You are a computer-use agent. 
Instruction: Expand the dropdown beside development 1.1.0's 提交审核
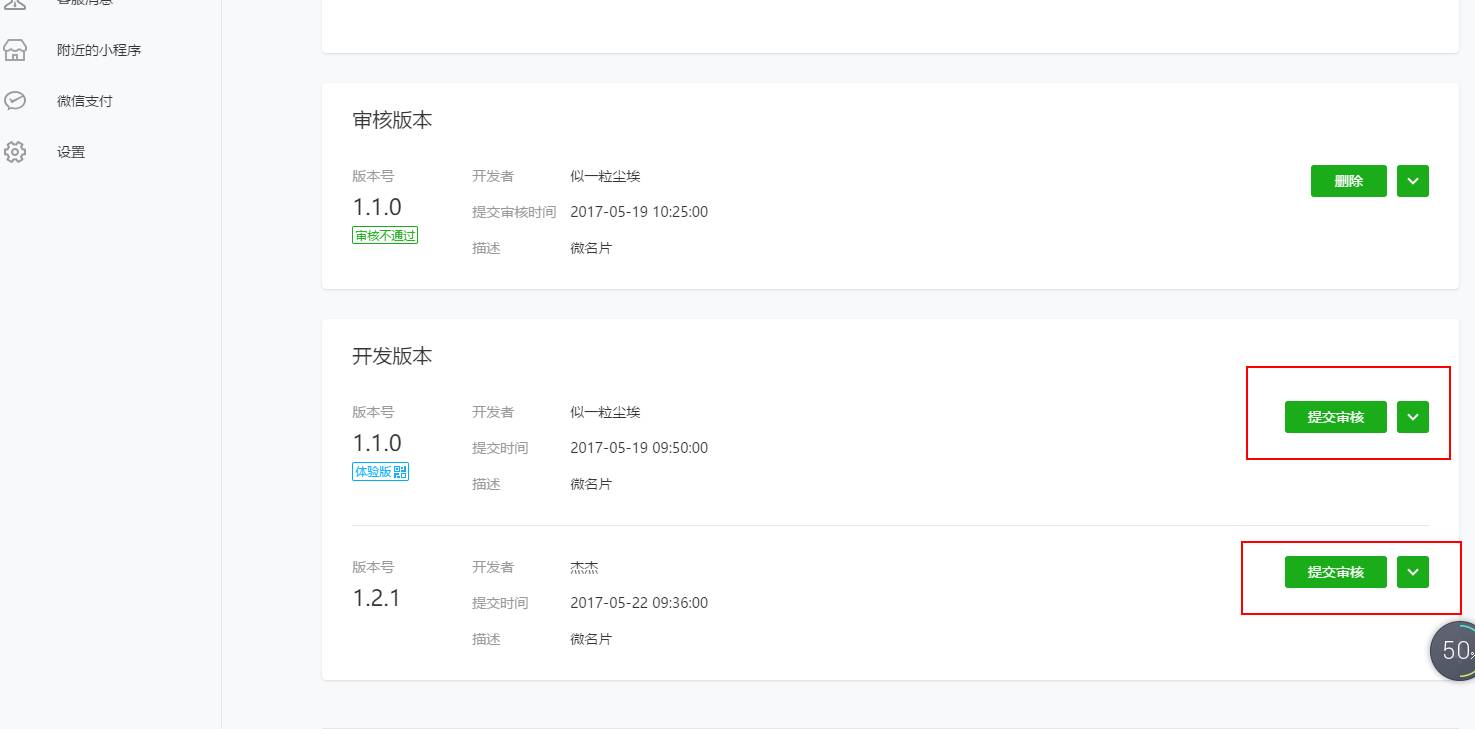(1412, 417)
